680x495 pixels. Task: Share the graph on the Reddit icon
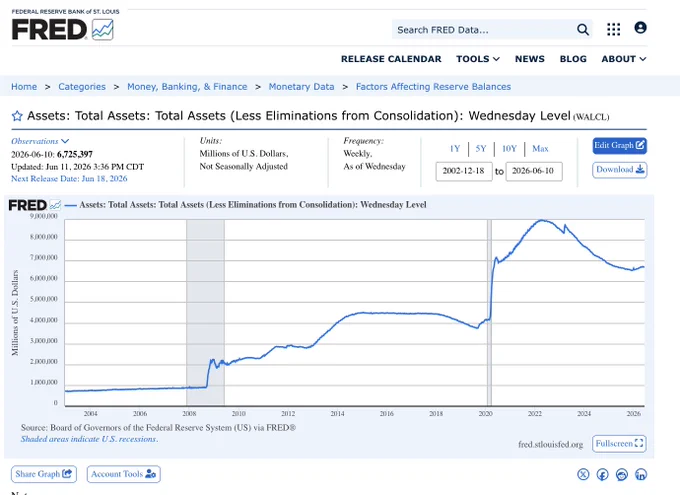(x=621, y=474)
